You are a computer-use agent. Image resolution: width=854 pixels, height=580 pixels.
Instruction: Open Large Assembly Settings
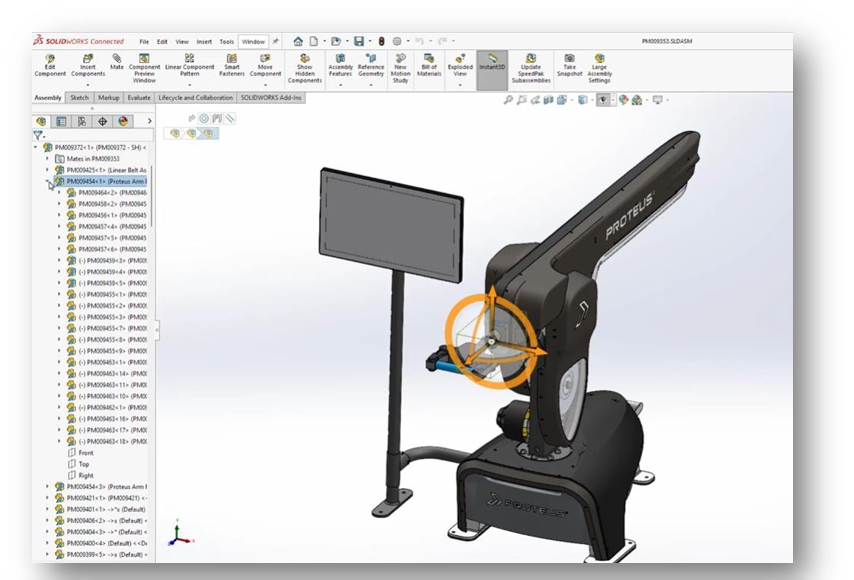(600, 68)
